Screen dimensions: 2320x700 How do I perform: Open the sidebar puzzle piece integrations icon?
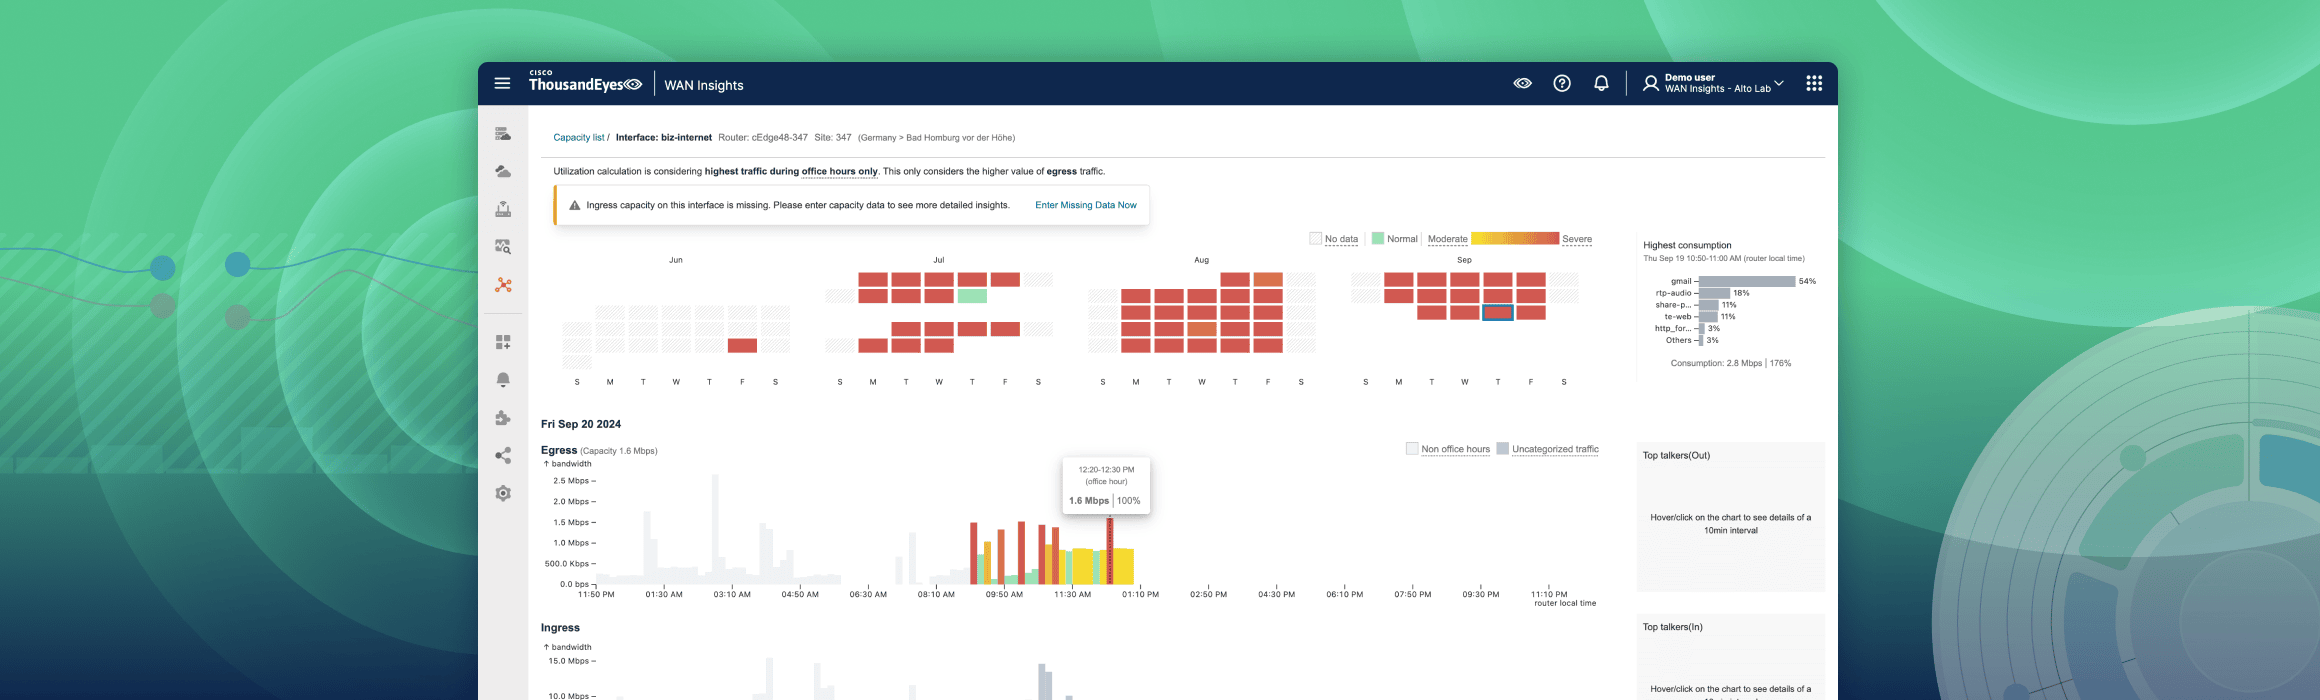503,418
